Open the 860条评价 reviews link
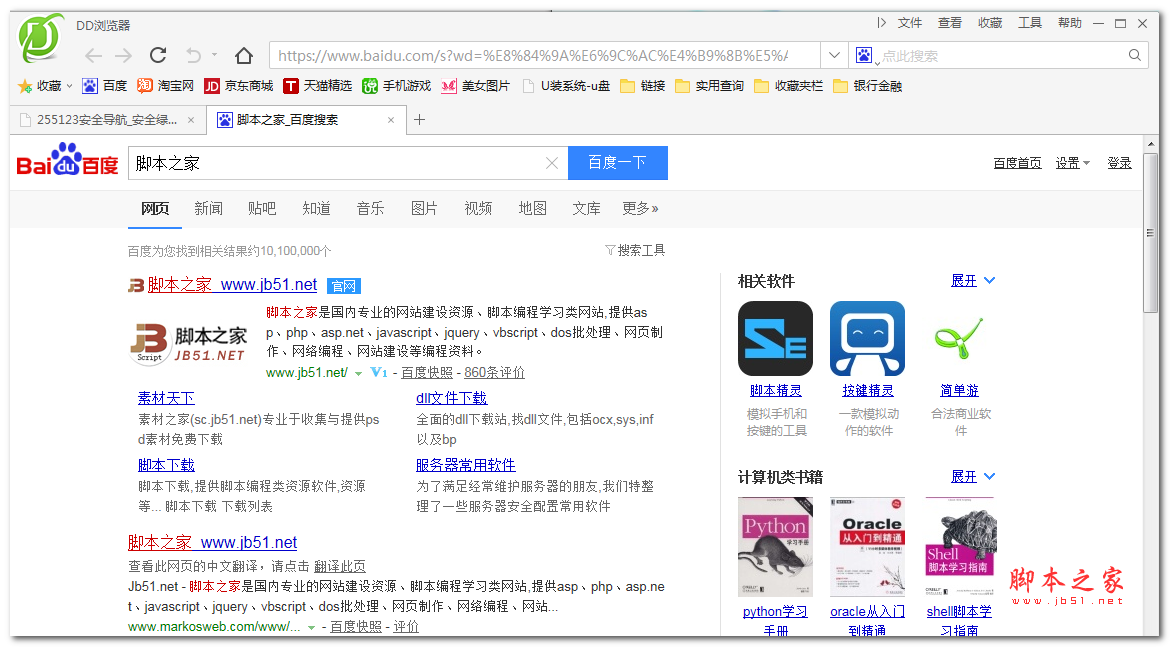Viewport: 1170px width, 647px height. (494, 372)
